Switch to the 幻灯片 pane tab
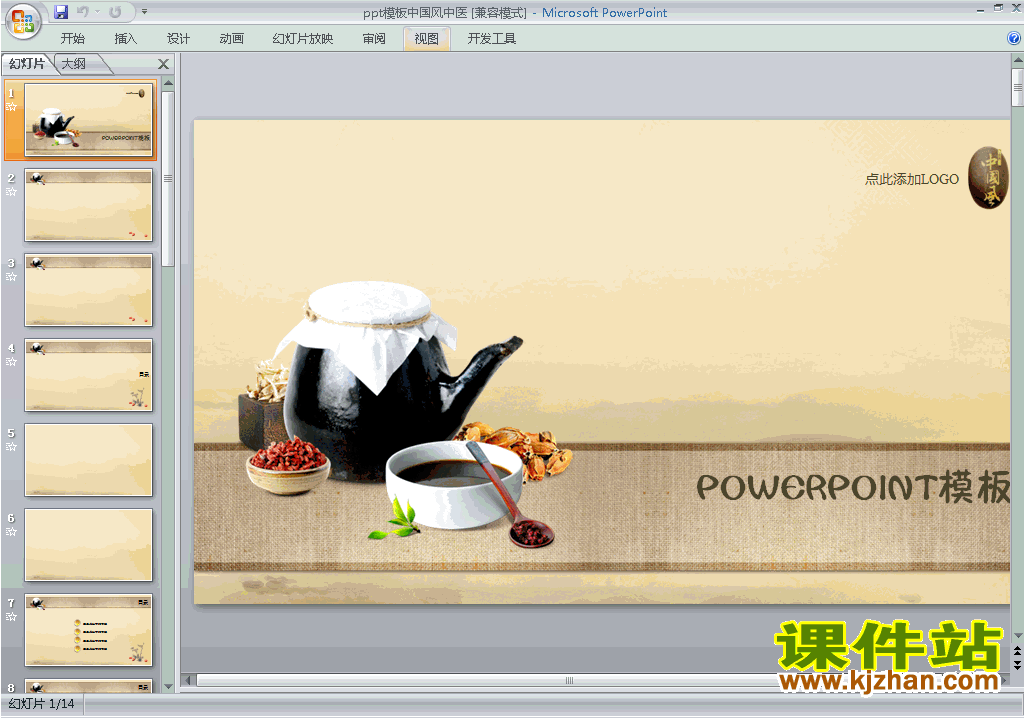The width and height of the screenshot is (1024, 718). 27,63
